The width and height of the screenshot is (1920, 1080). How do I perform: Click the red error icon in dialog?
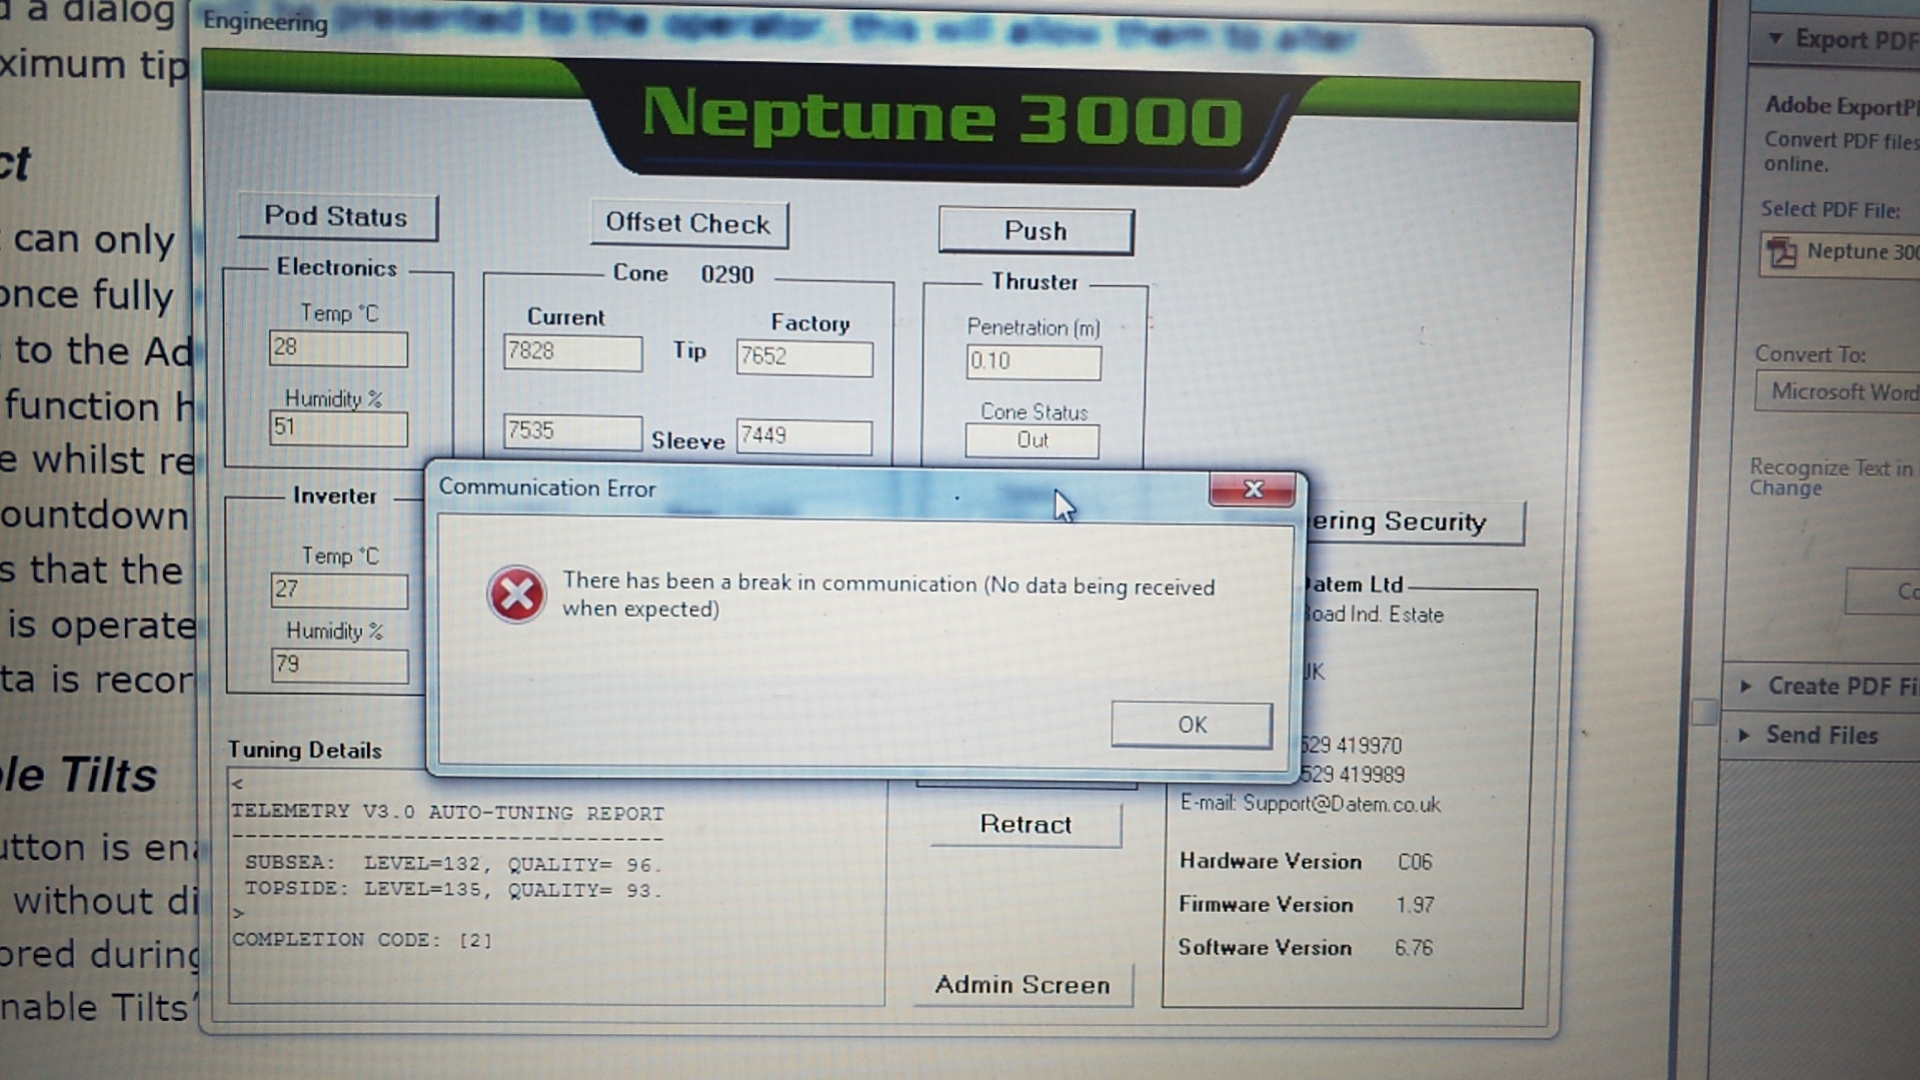pyautogui.click(x=516, y=595)
